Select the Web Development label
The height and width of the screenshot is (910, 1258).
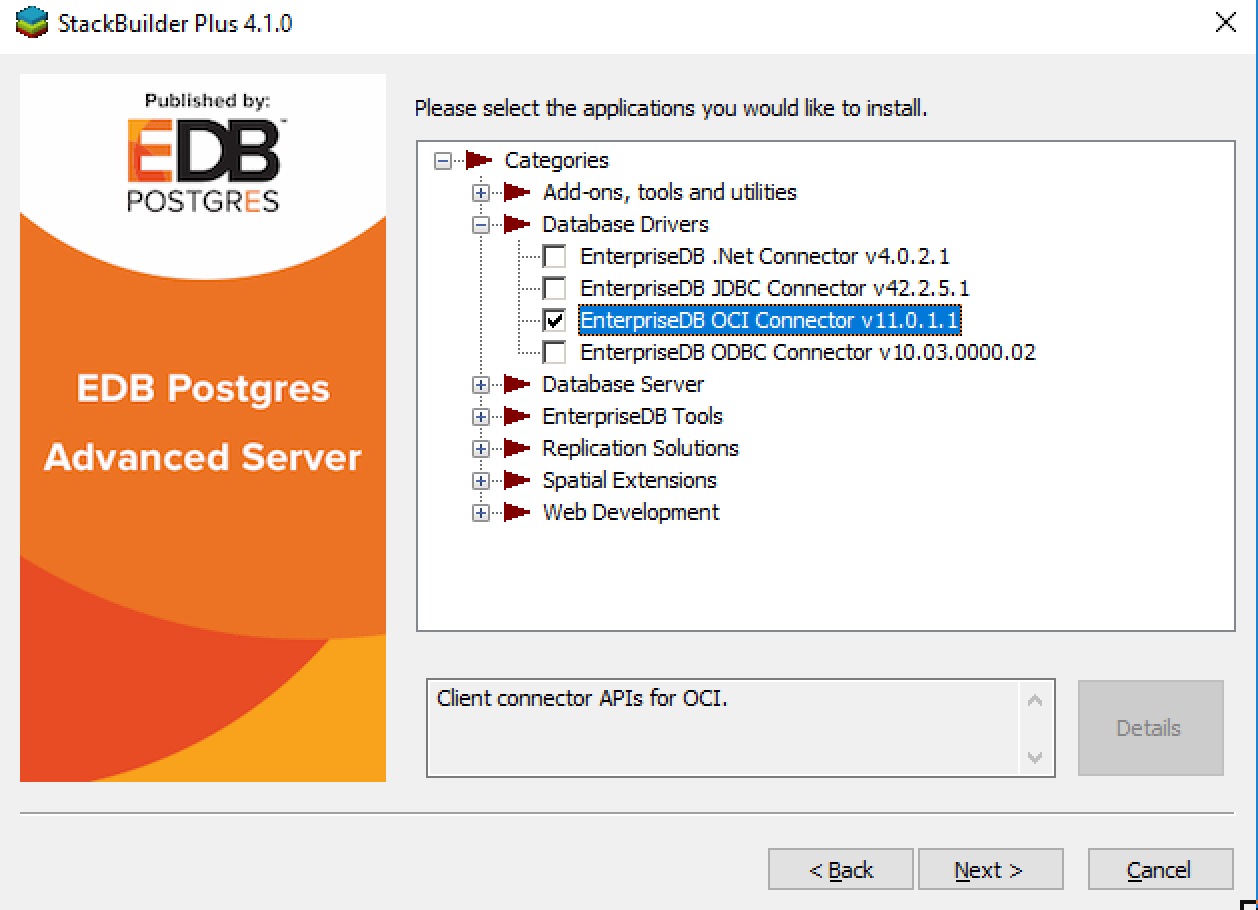pos(630,512)
